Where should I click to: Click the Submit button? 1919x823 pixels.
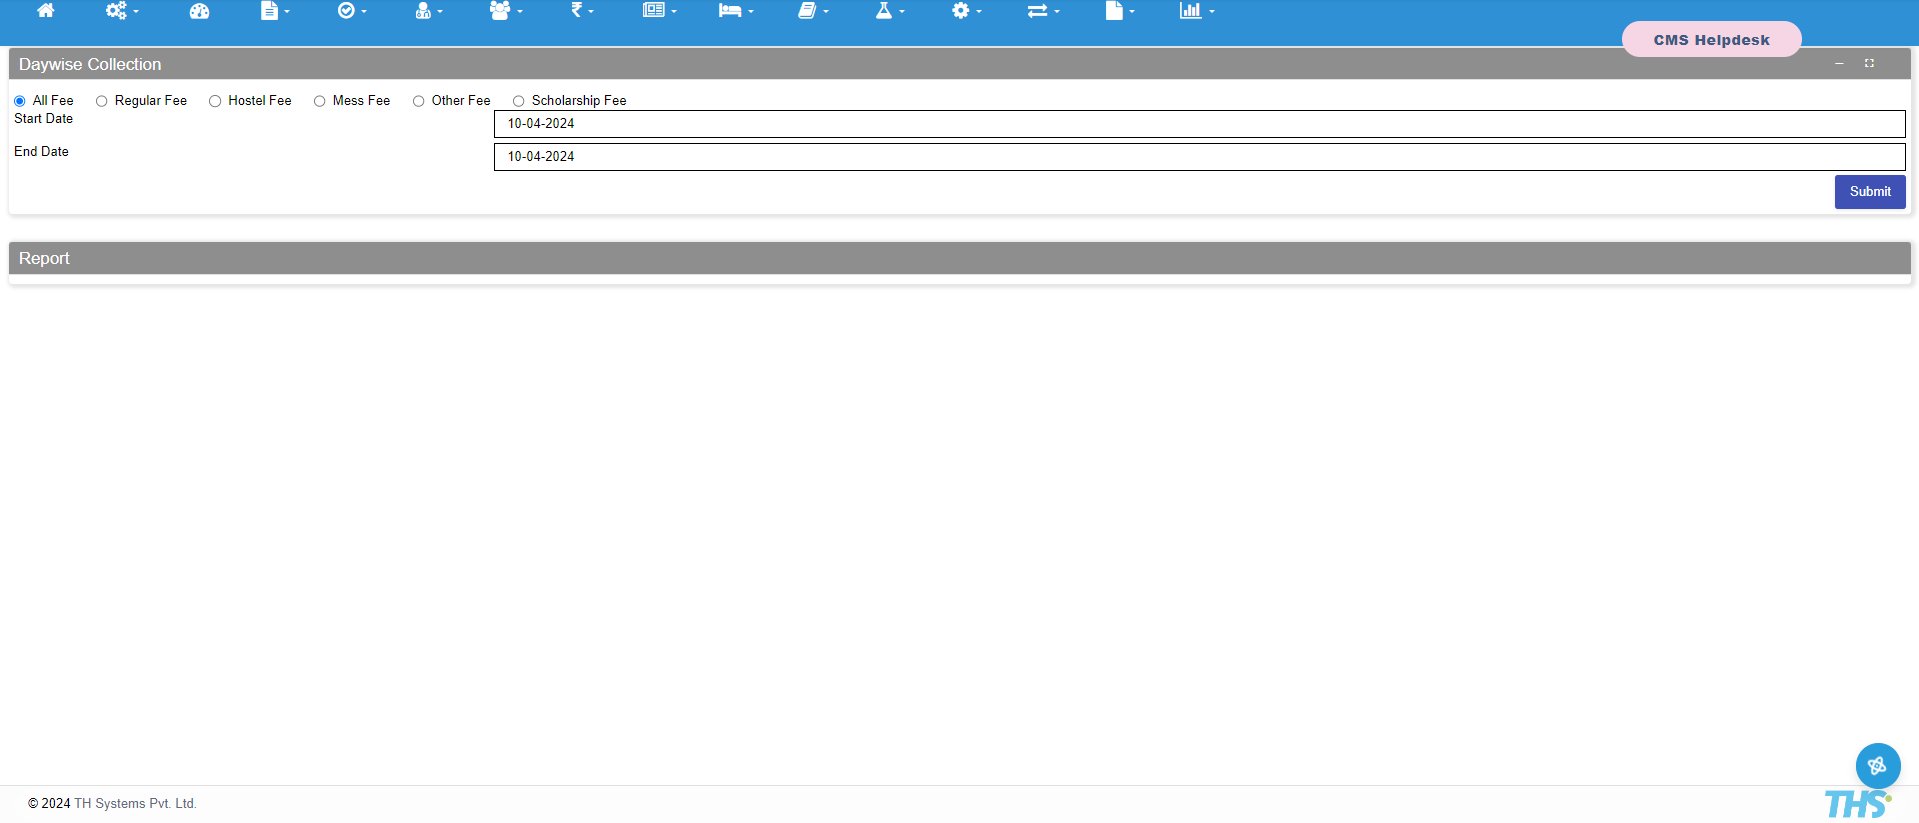point(1869,192)
